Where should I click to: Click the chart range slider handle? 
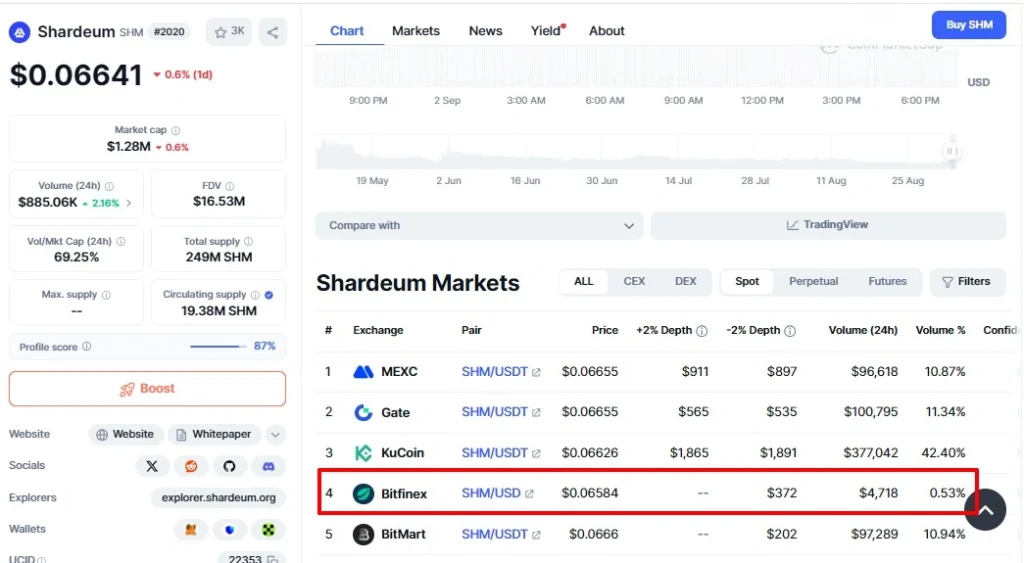pos(952,152)
